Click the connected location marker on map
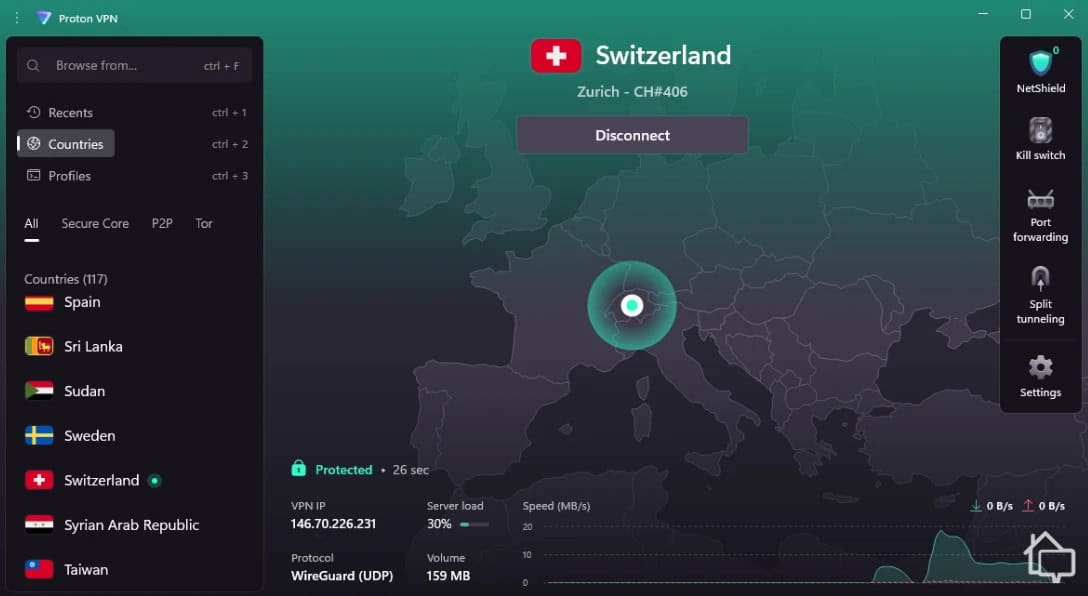This screenshot has height=596, width=1088. 631,305
